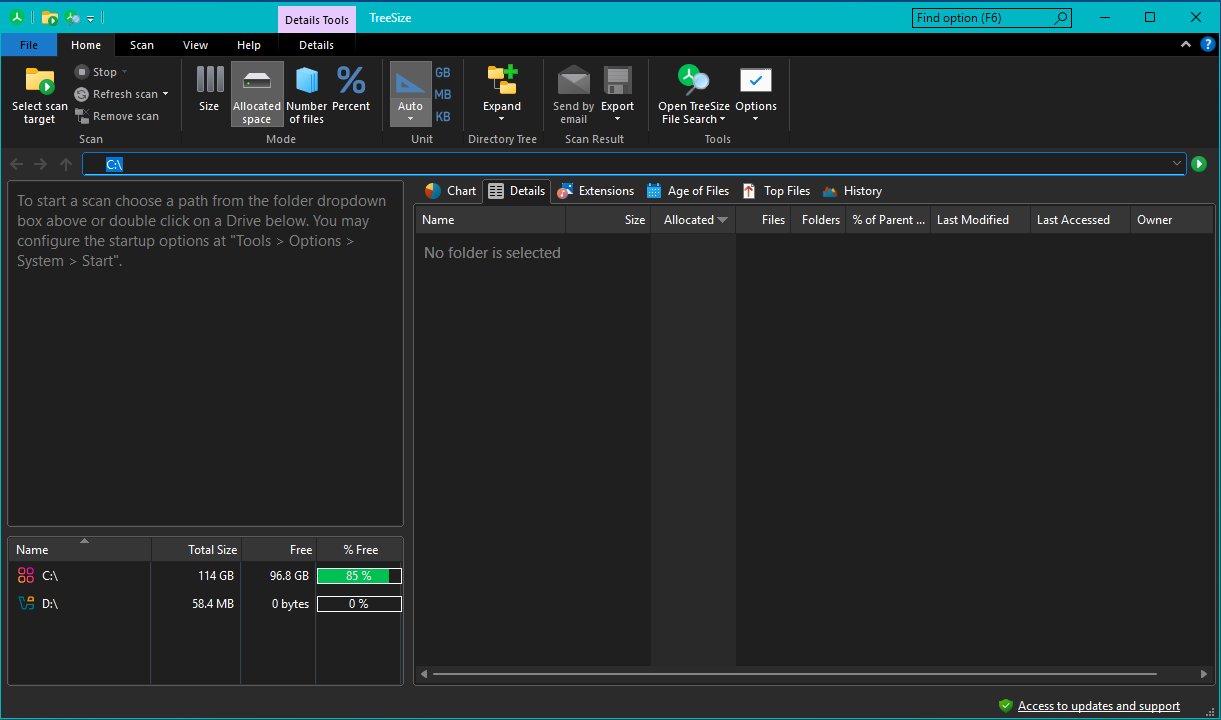This screenshot has height=720, width=1221.
Task: Select the Details view tab with table icon
Action: 517,191
